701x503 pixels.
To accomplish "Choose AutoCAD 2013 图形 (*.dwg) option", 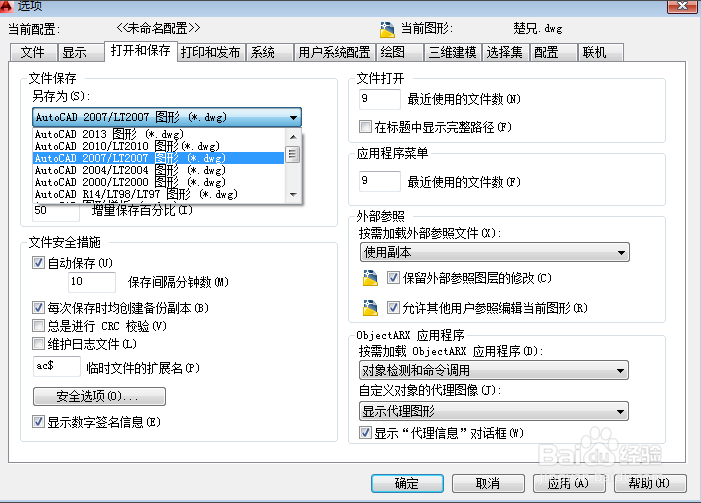I will [x=159, y=134].
